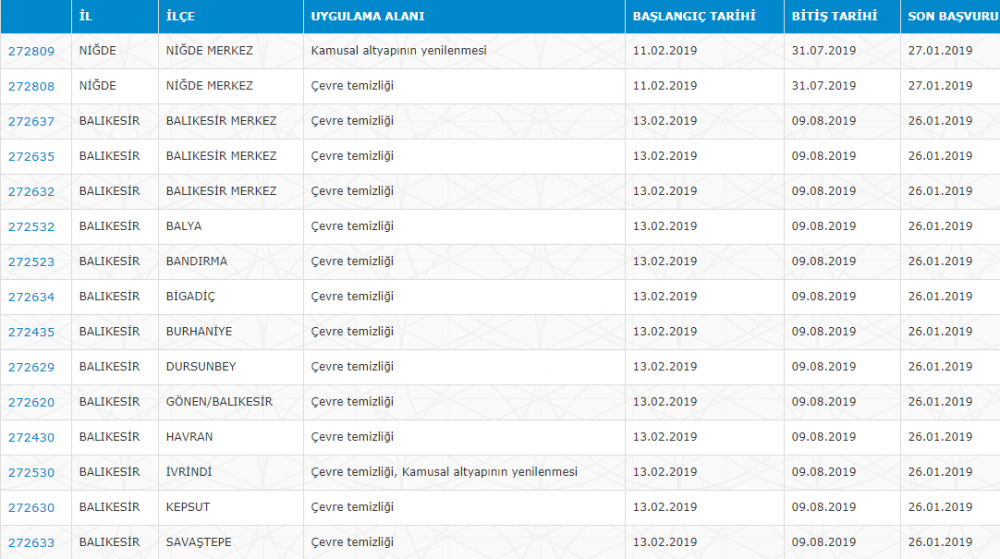Open the Bigadiç listing 272634
1000x559 pixels.
tap(31, 296)
